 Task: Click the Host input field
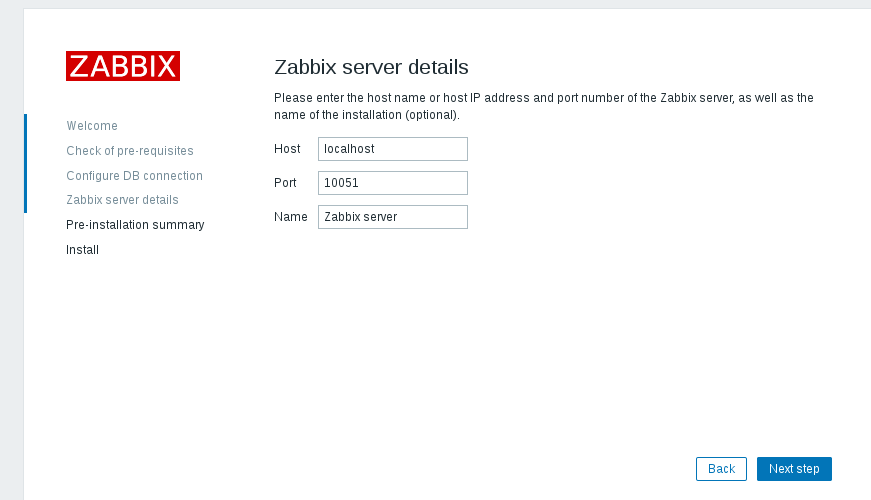(x=393, y=149)
